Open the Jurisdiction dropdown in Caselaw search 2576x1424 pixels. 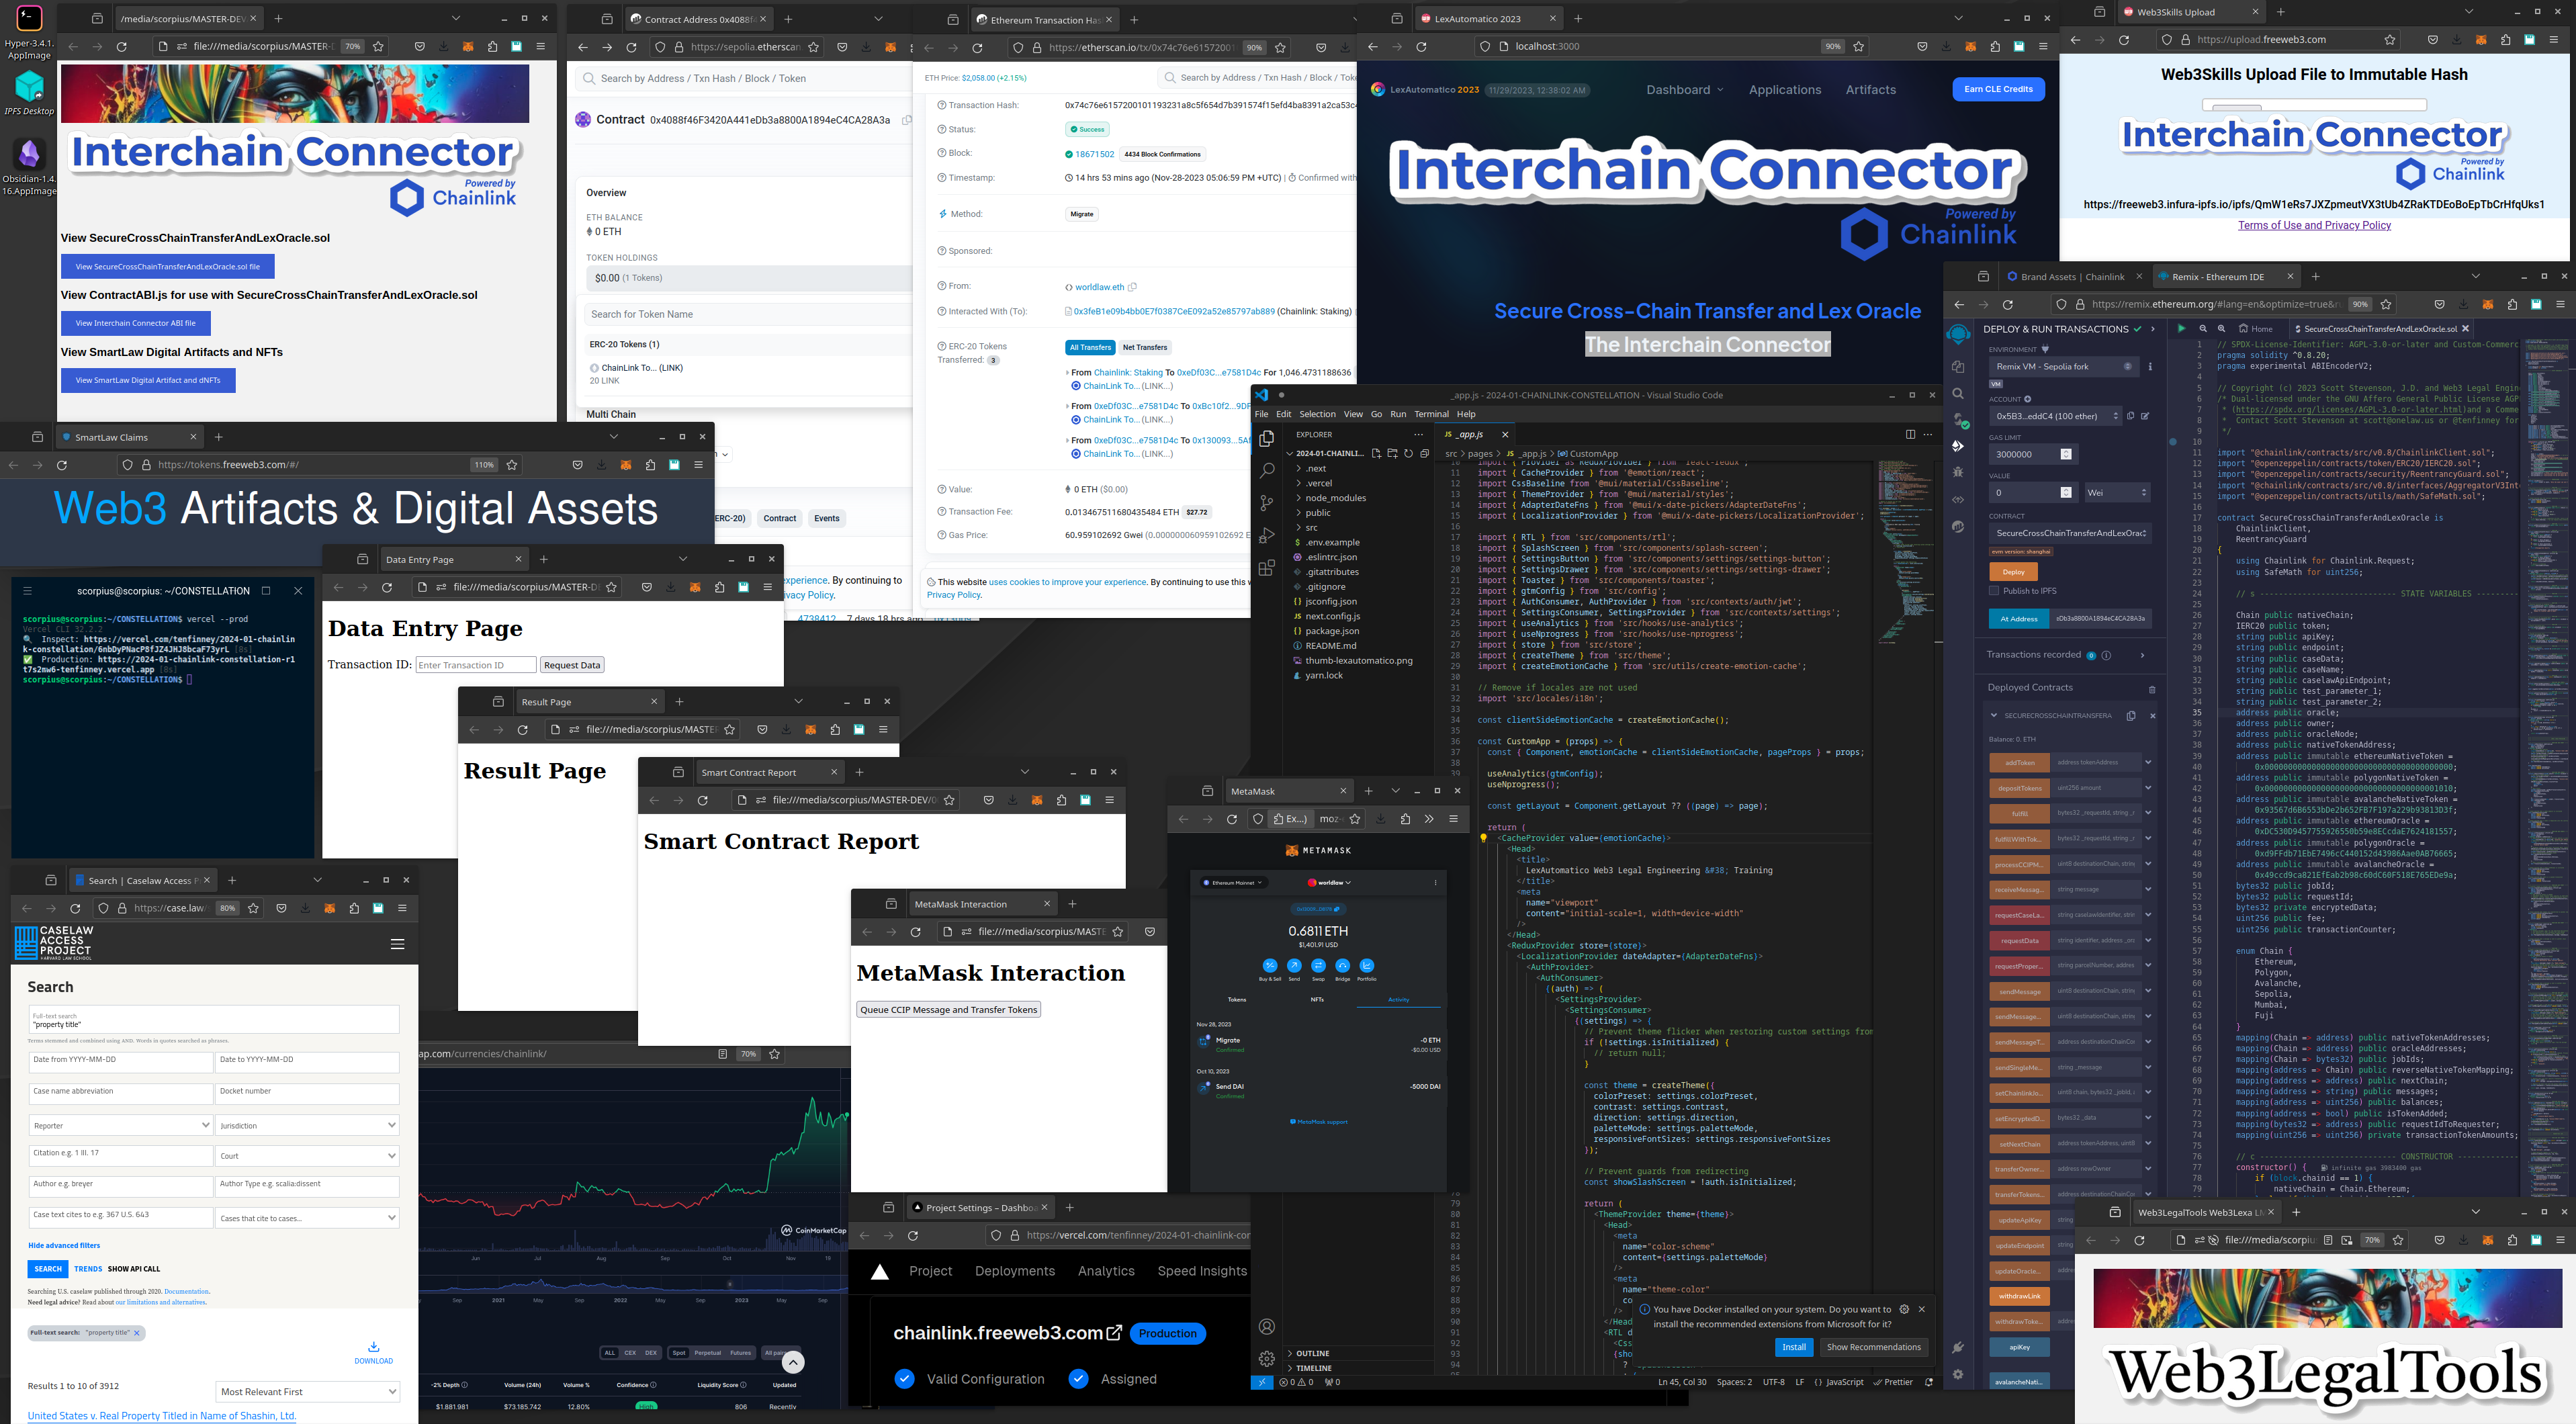pos(307,1126)
